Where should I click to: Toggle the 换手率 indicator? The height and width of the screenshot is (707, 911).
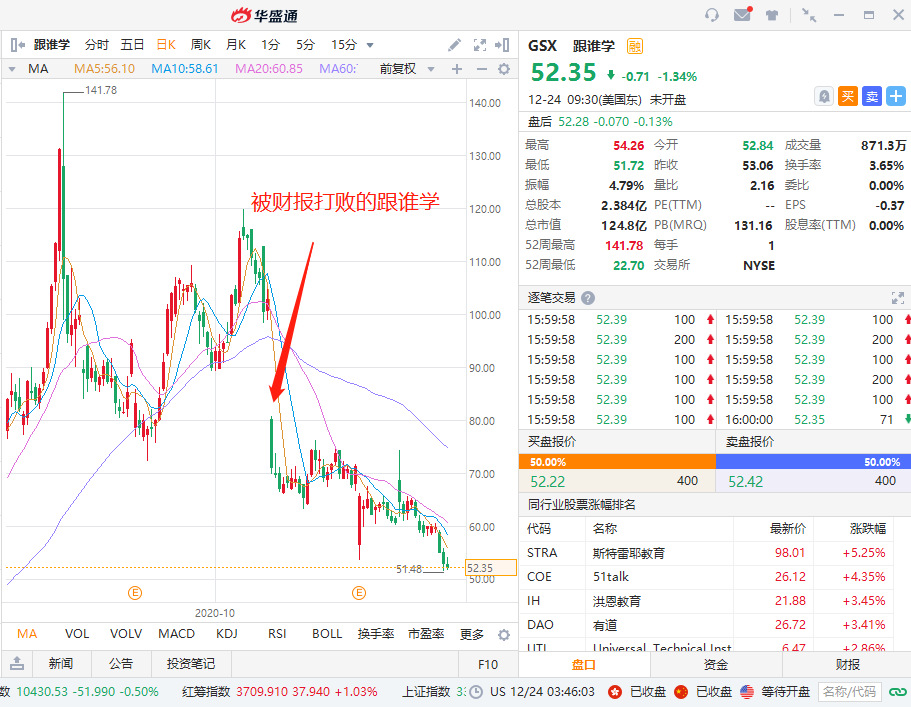[x=376, y=634]
